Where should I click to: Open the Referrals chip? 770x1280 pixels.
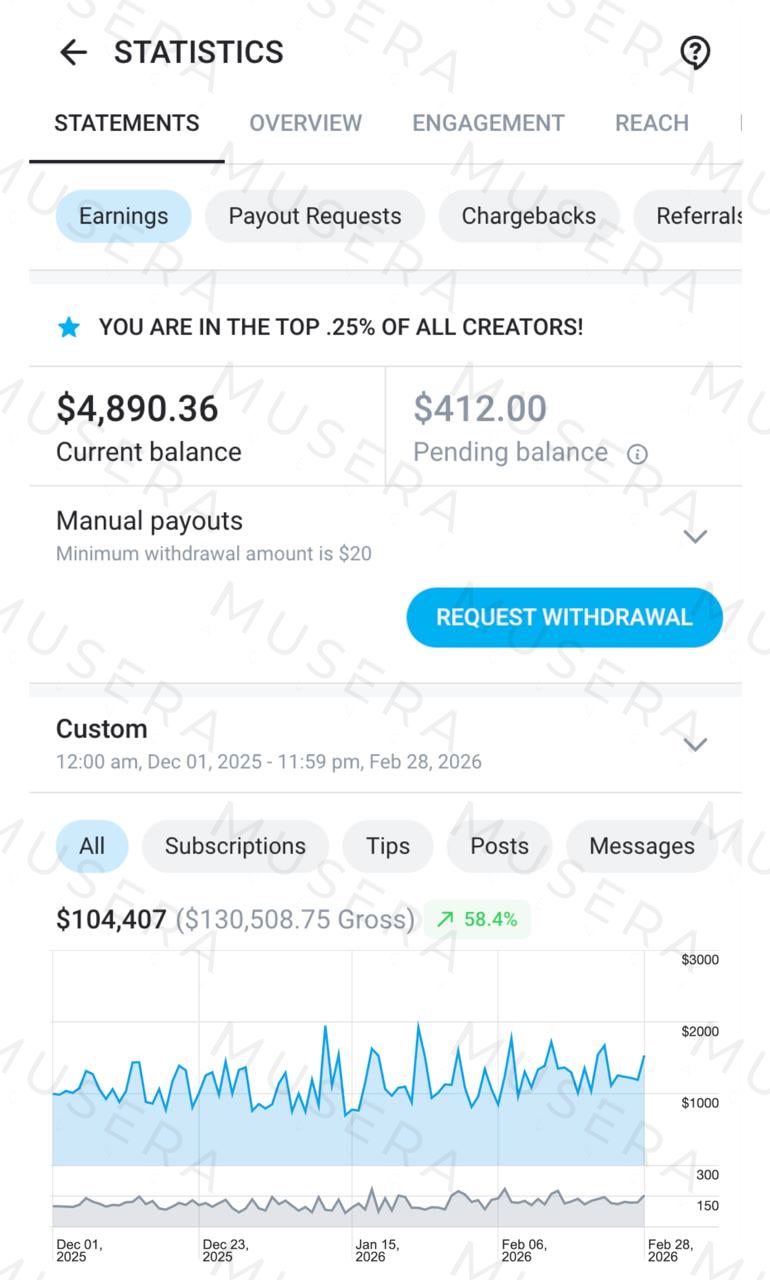[698, 216]
